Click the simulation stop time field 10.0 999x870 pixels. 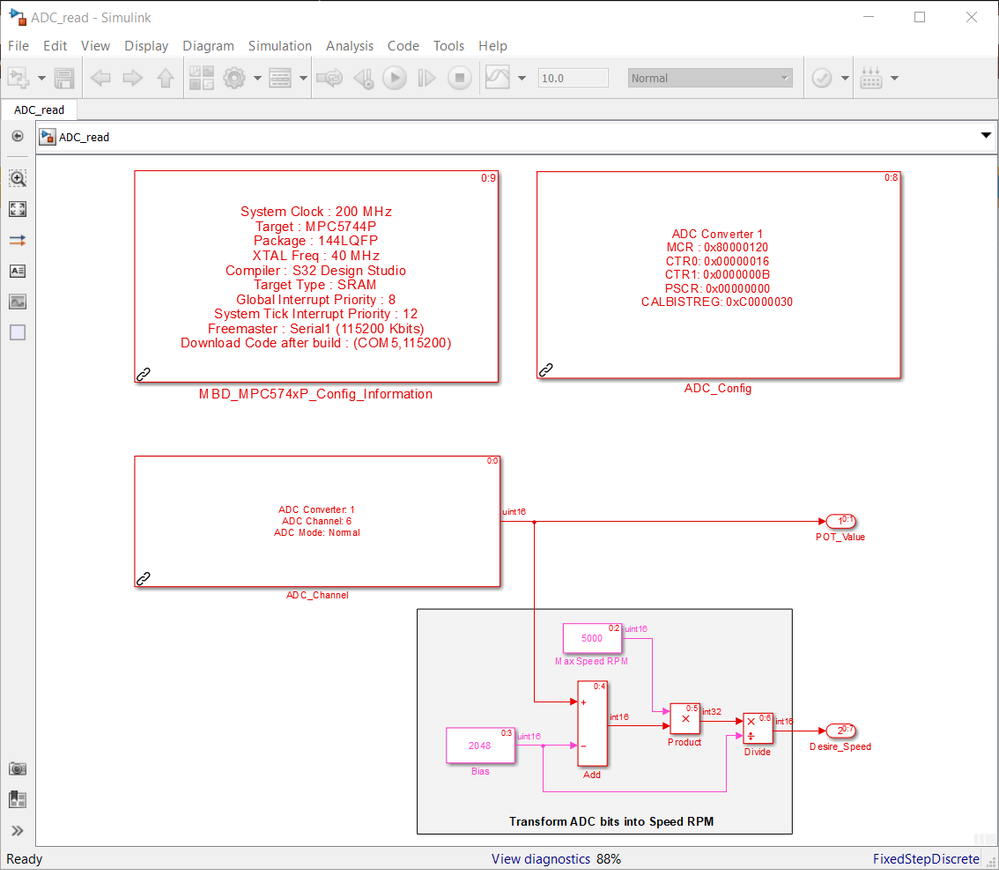point(573,78)
